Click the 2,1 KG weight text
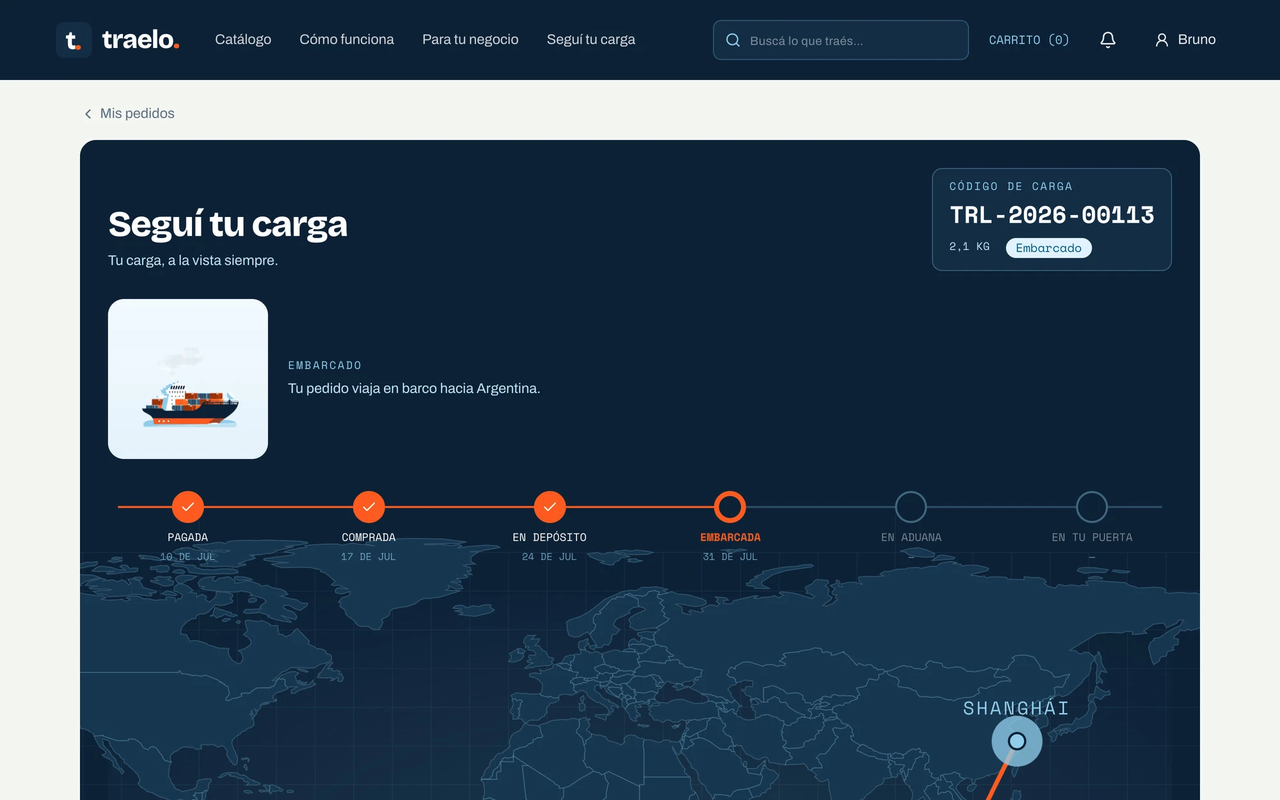 [970, 246]
